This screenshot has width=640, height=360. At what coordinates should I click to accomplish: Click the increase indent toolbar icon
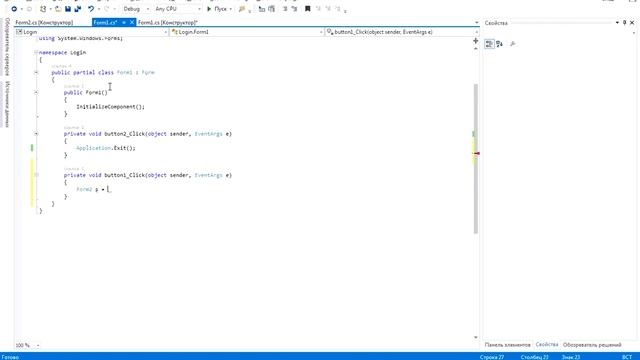[294, 9]
